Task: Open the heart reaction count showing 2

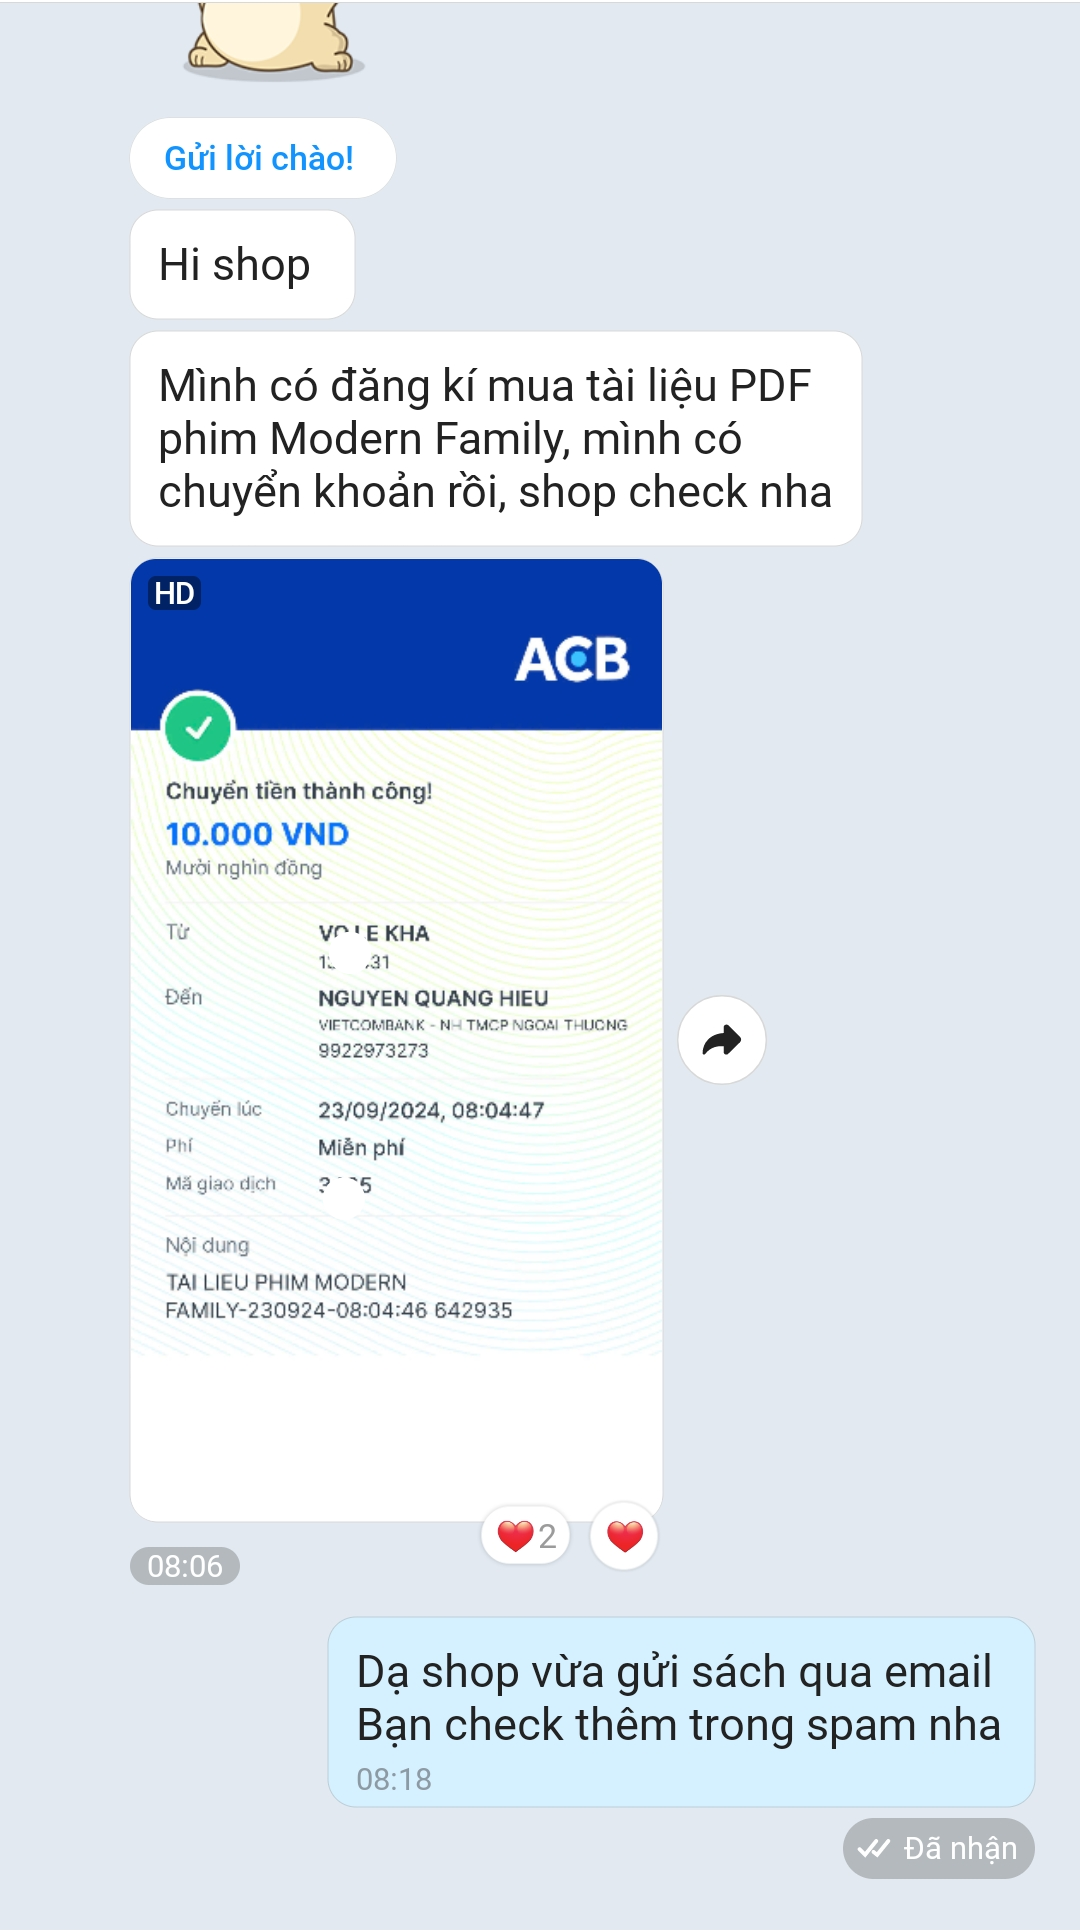Action: (526, 1536)
